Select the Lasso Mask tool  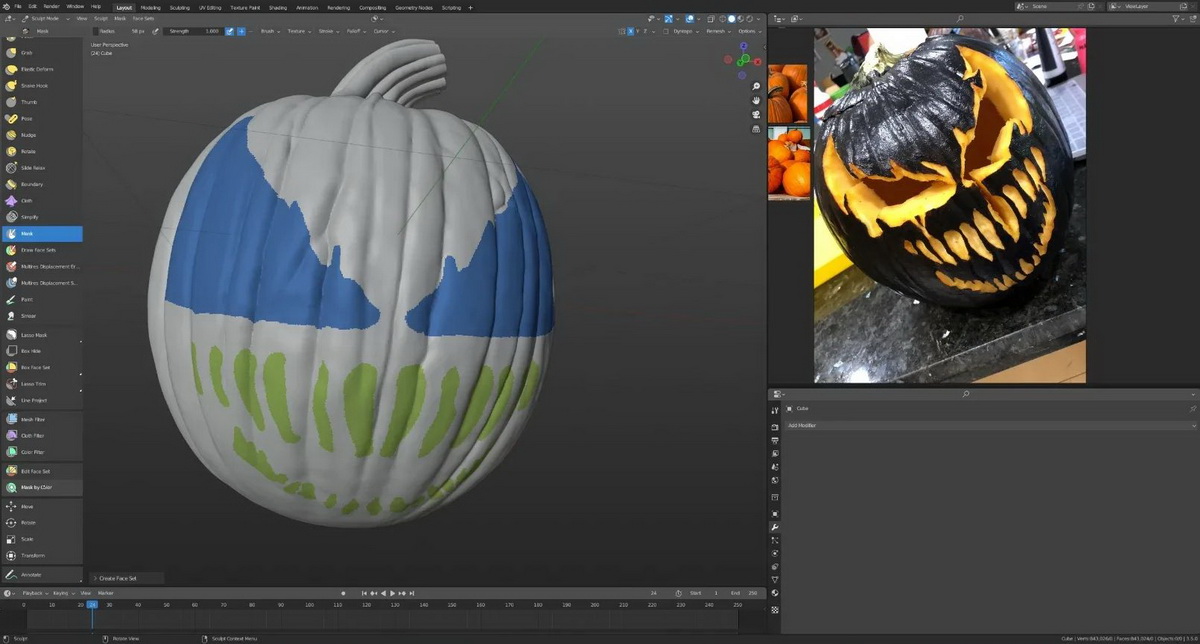coord(41,335)
